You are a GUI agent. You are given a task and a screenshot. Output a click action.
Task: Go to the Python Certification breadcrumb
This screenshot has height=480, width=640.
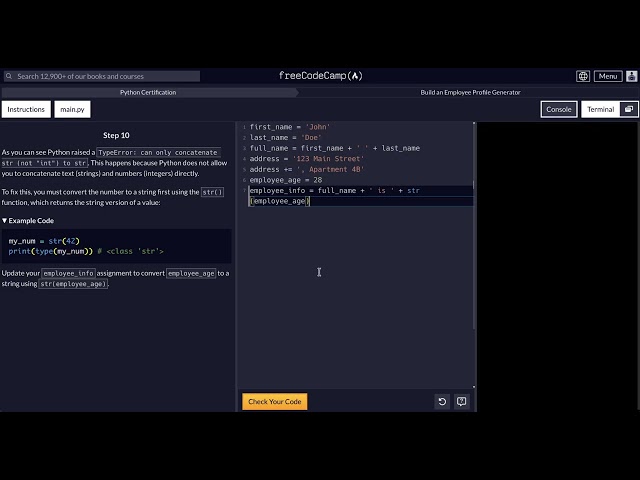point(148,93)
